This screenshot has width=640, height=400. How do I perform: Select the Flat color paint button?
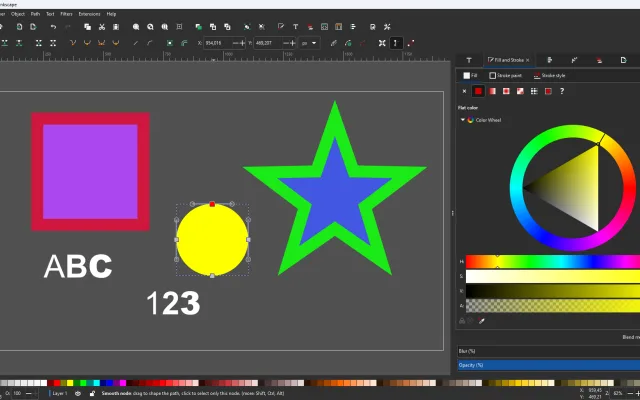[x=478, y=91]
